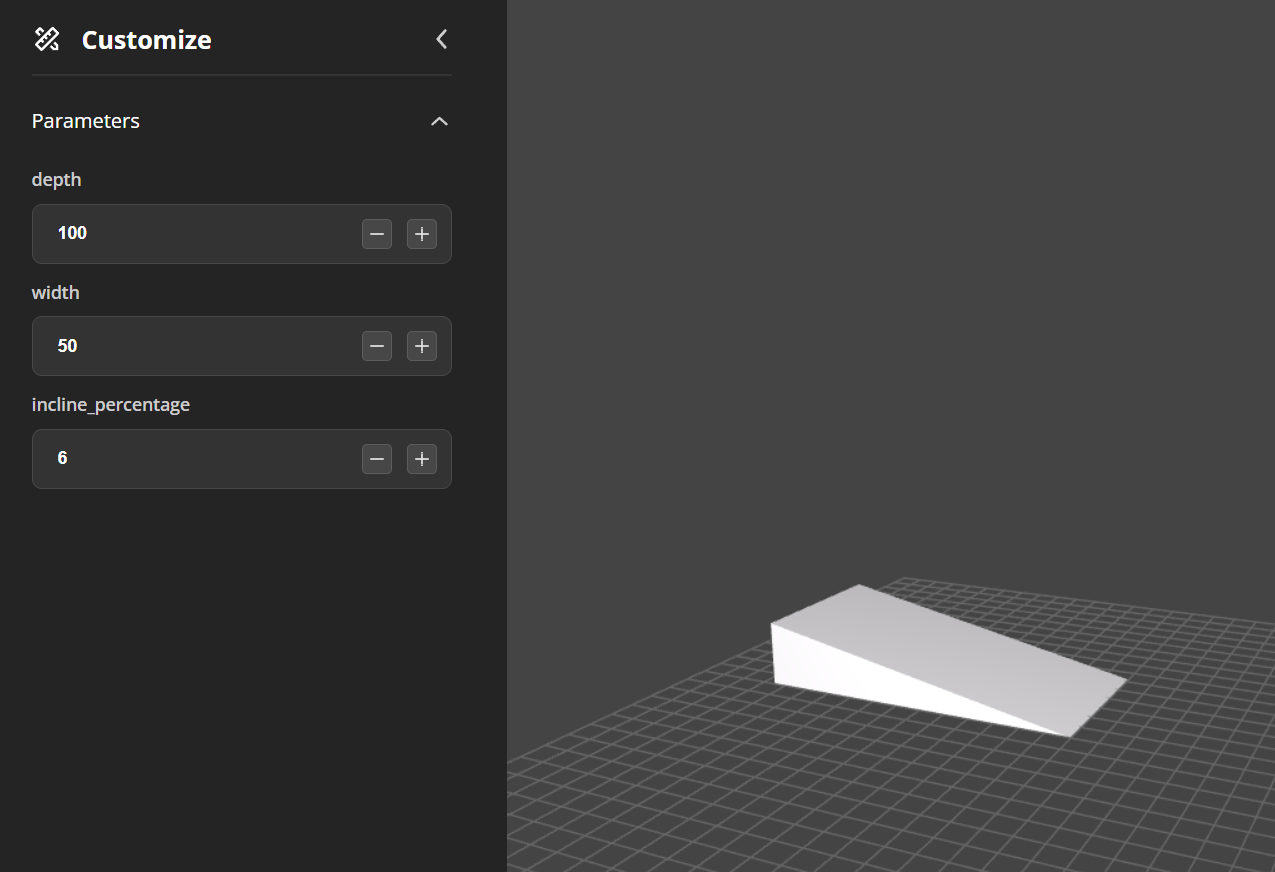Click the Customize panel title
Screen dimensions: 1275x872
[146, 40]
